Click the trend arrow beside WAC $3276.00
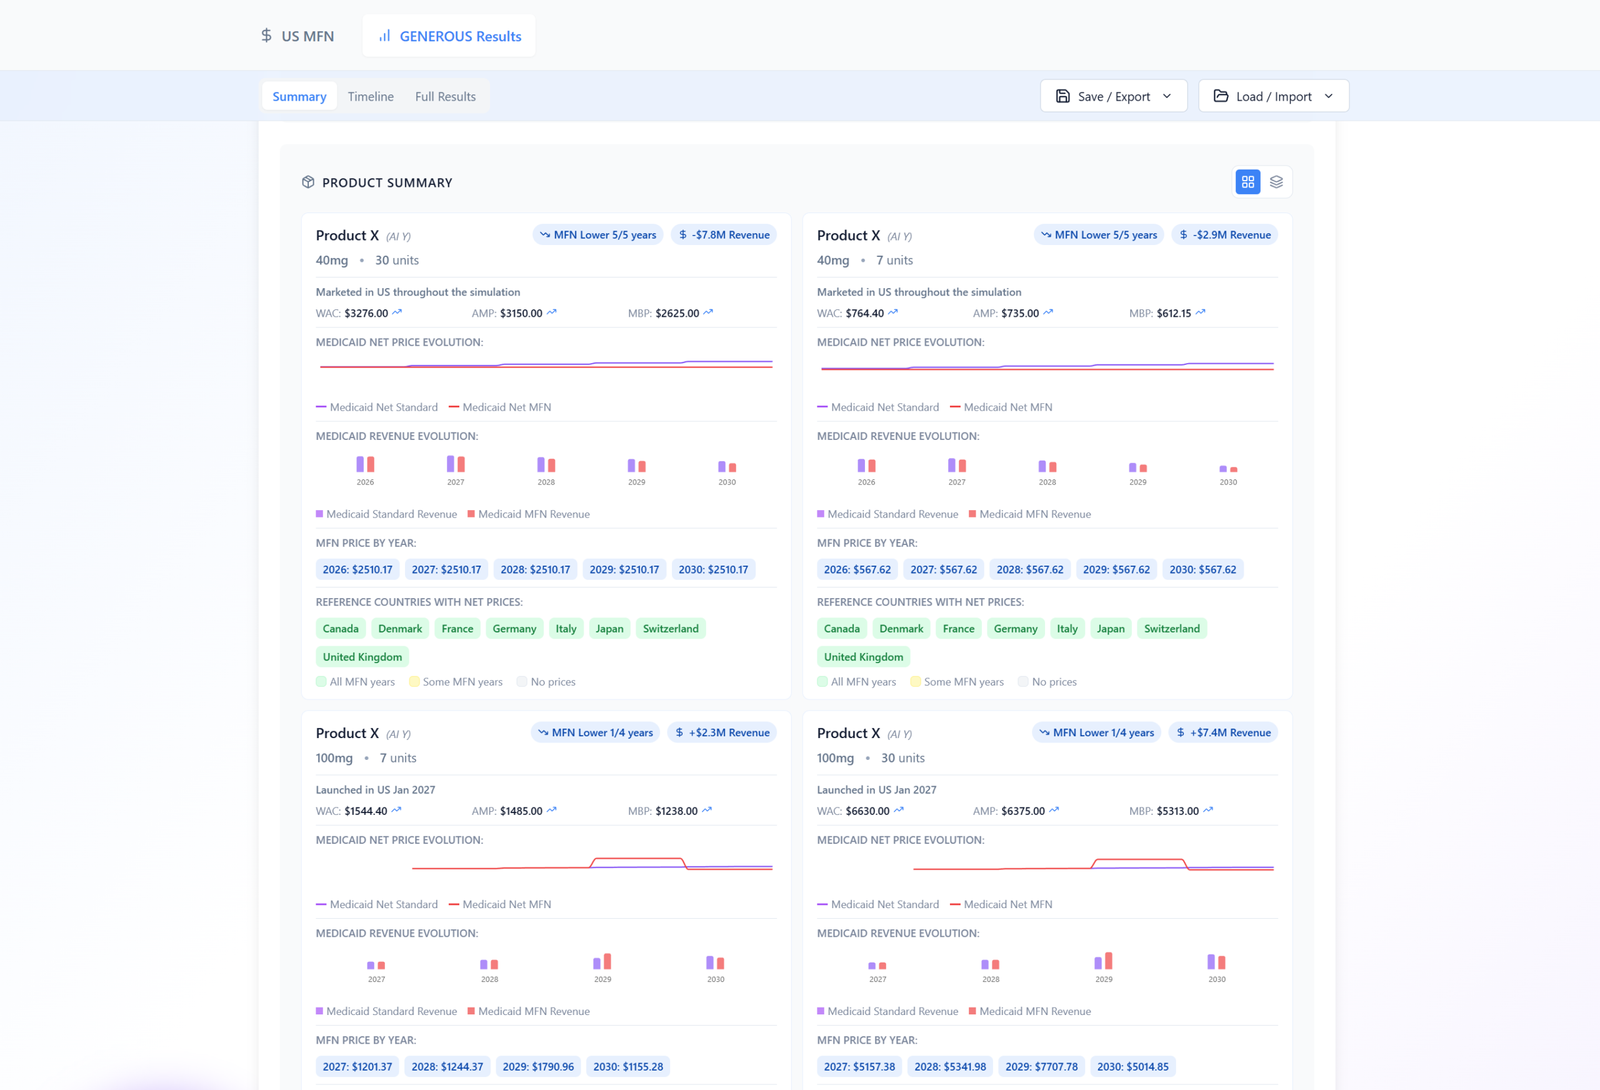The image size is (1600, 1090). 396,312
